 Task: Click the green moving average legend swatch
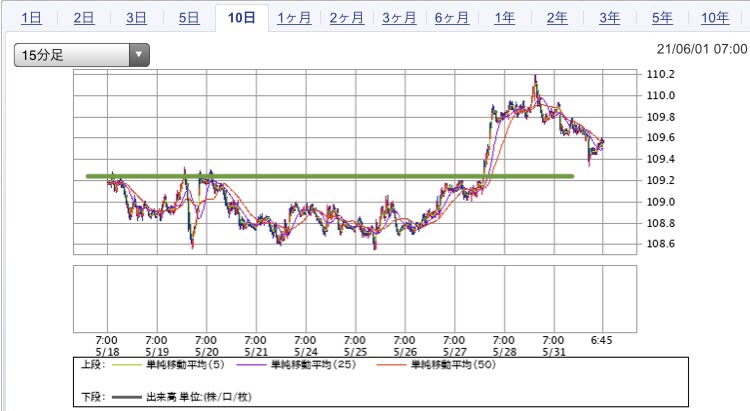126,366
